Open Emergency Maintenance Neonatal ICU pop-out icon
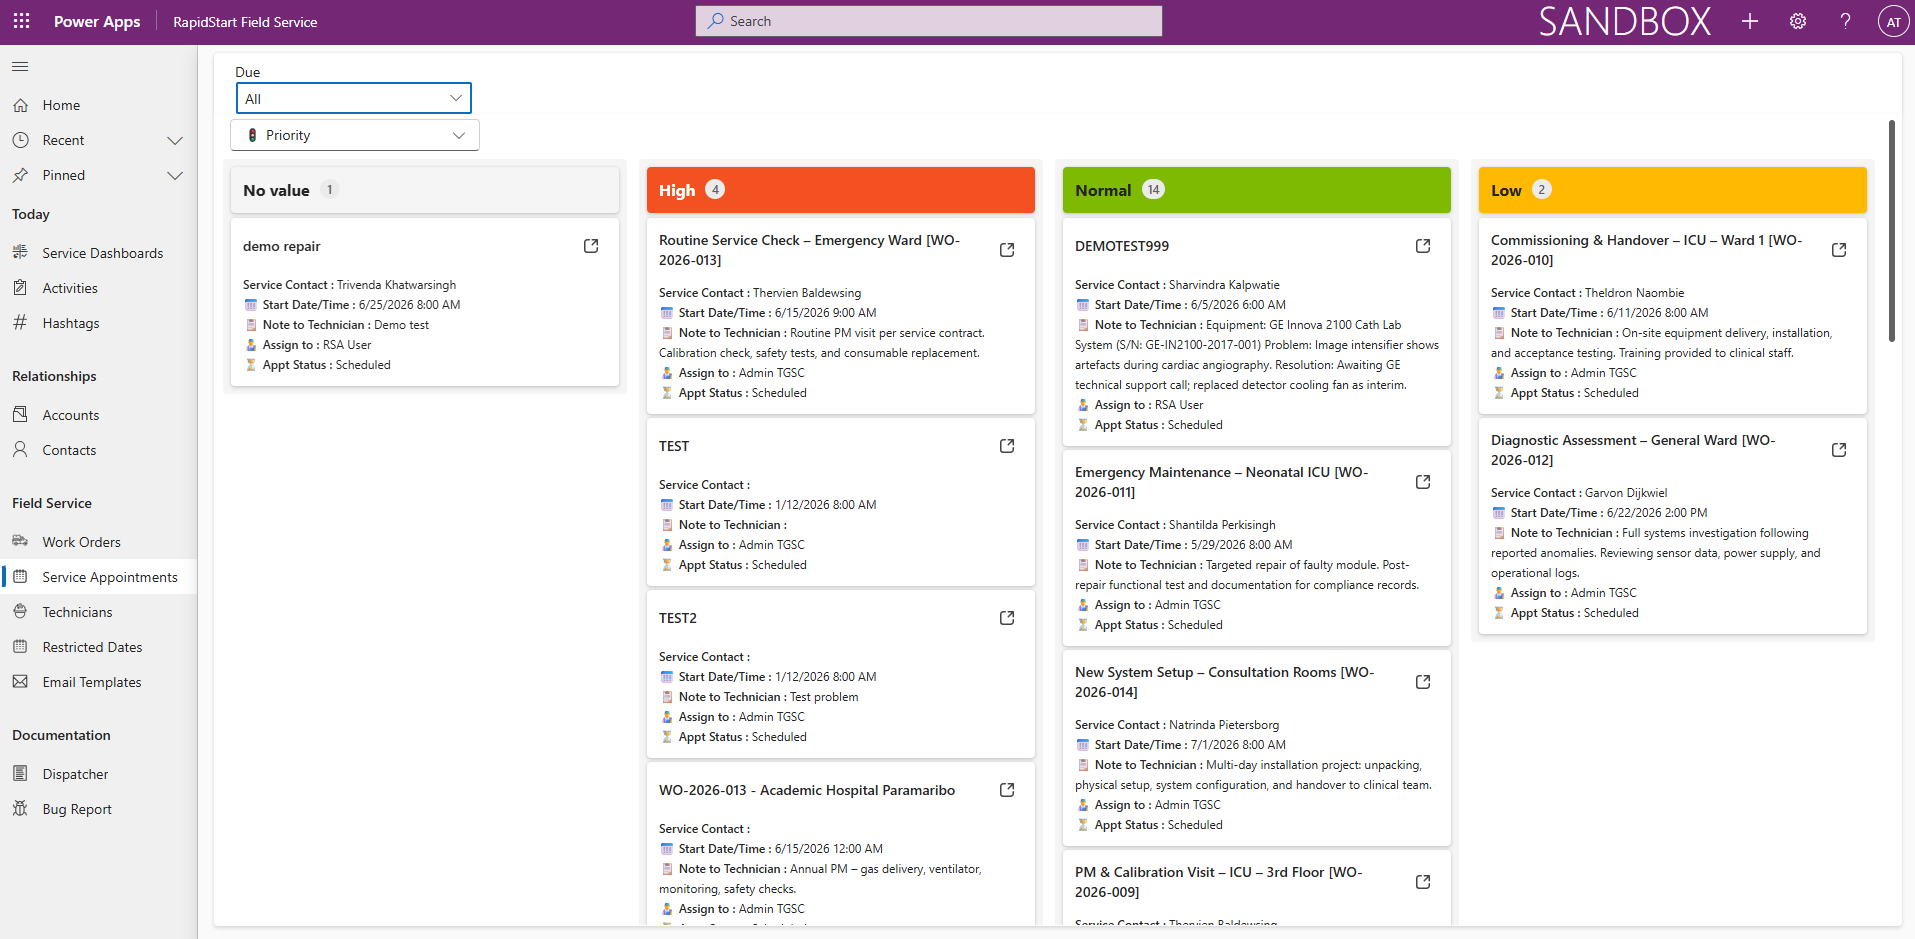The image size is (1915, 939). coord(1423,482)
